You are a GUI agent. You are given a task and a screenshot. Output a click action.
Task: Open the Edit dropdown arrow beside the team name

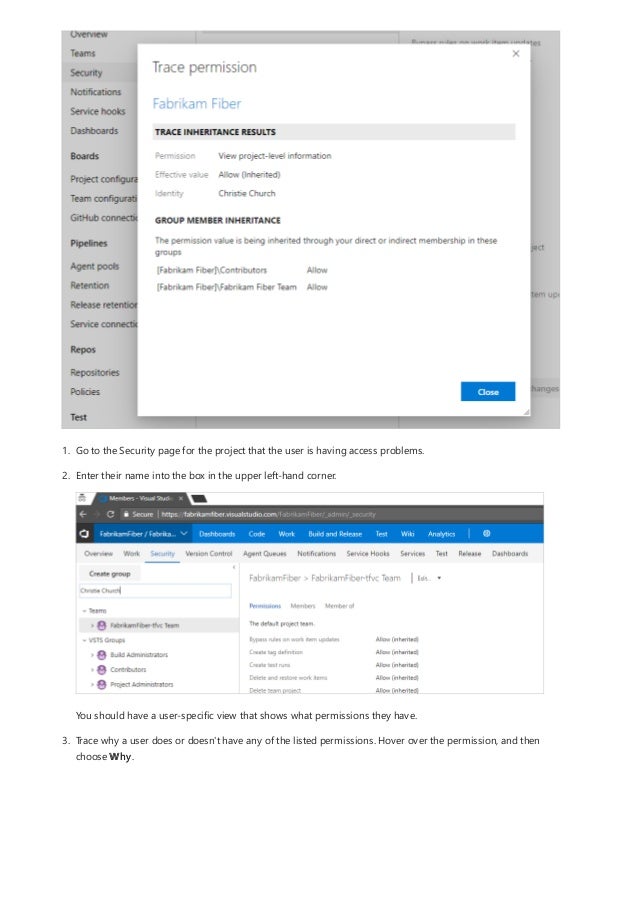439,578
